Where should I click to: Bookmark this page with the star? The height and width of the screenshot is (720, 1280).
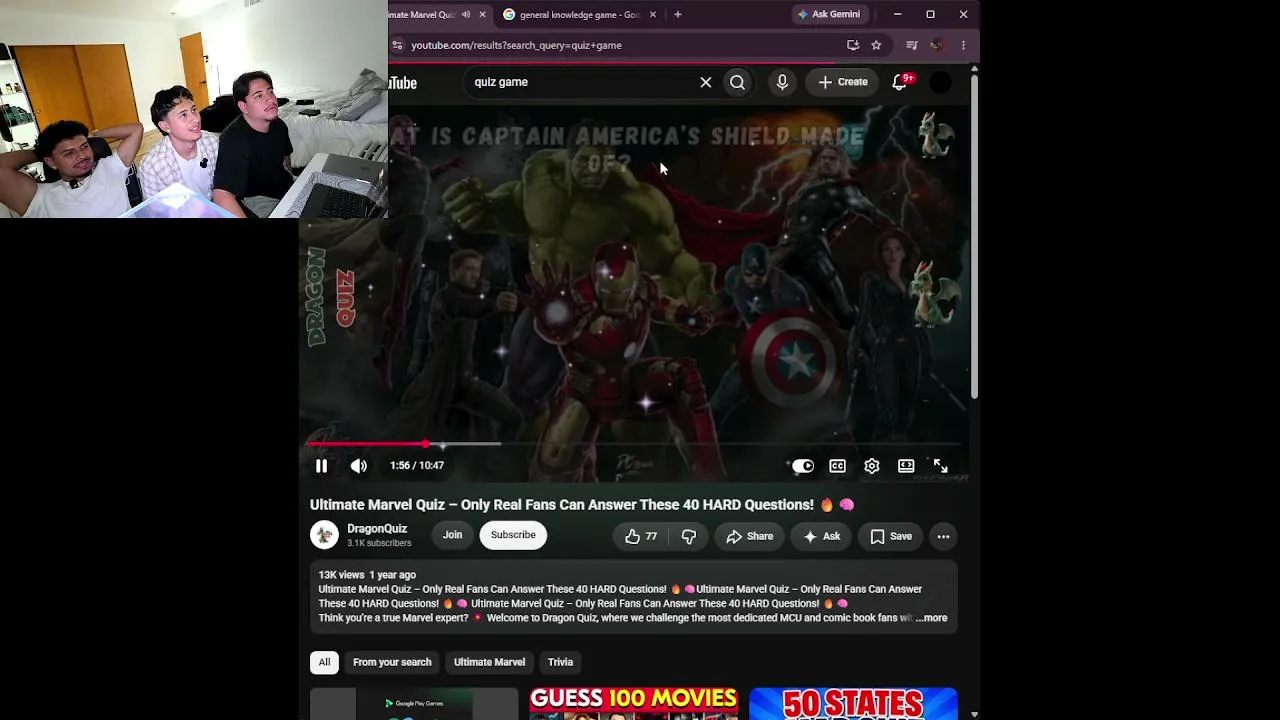pyautogui.click(x=876, y=45)
